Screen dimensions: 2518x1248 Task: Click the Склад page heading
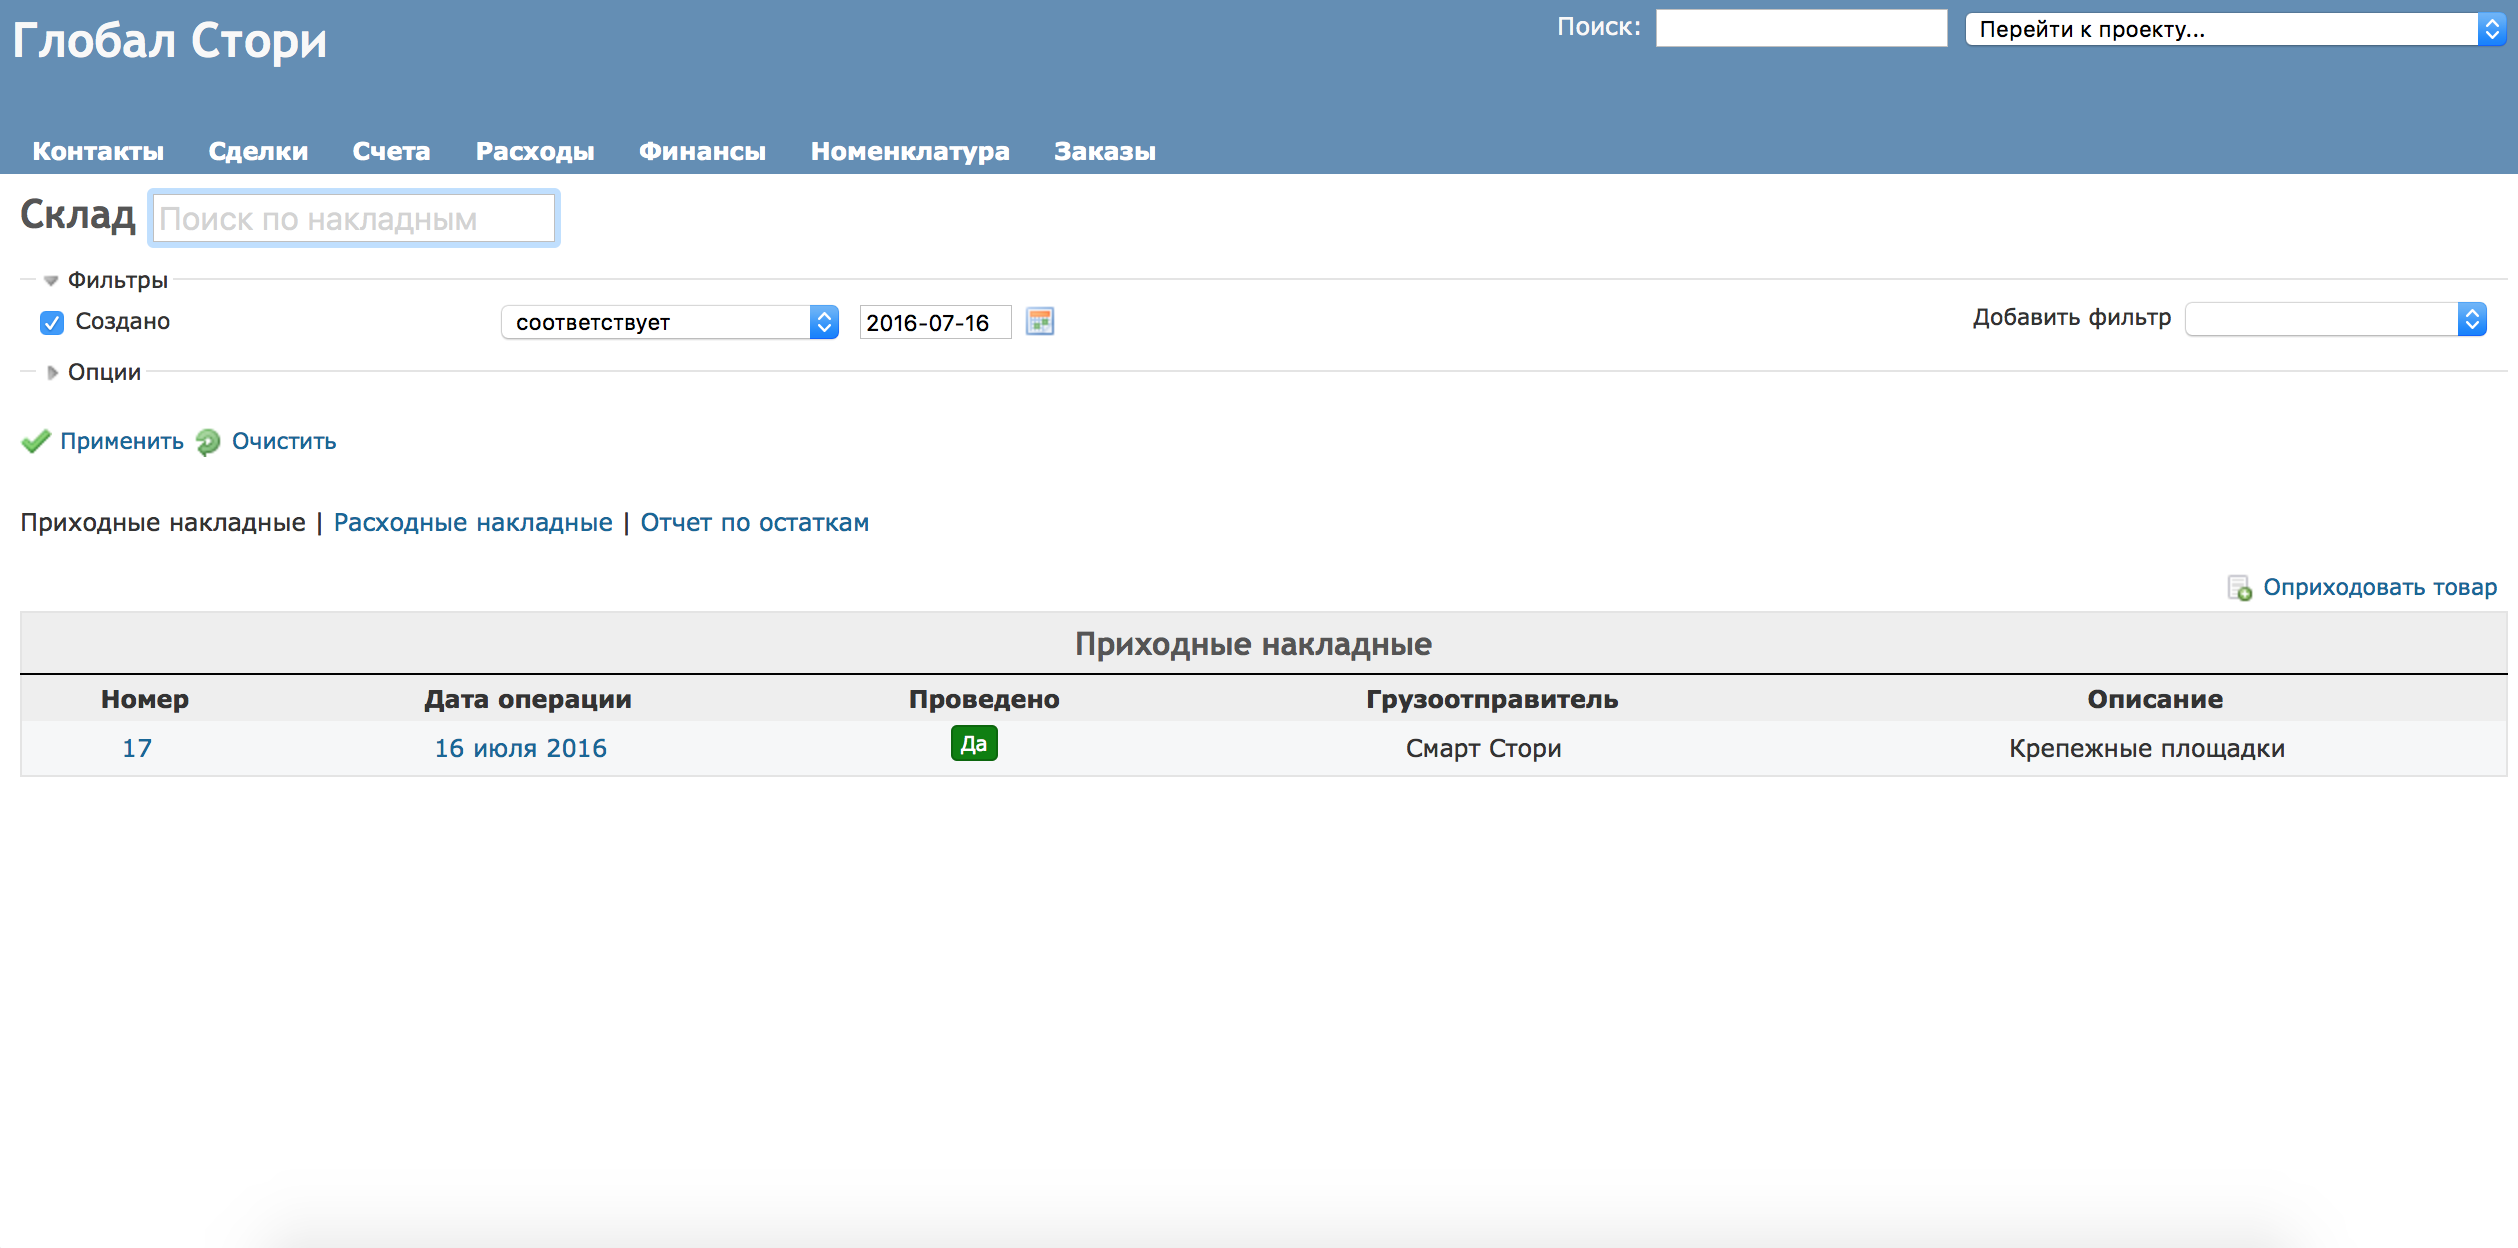(78, 215)
